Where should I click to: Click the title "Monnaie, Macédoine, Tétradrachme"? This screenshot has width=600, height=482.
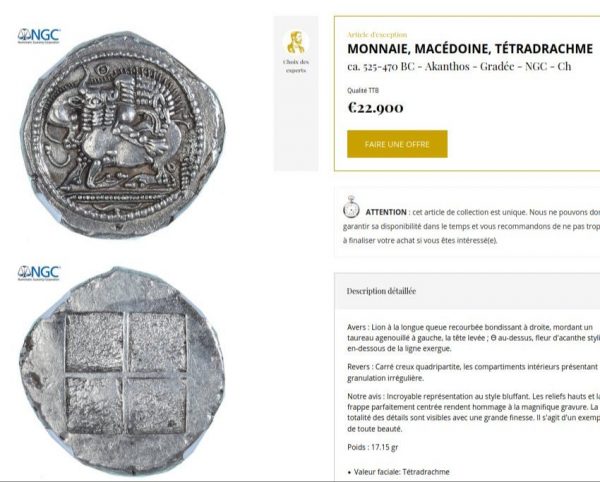[469, 48]
